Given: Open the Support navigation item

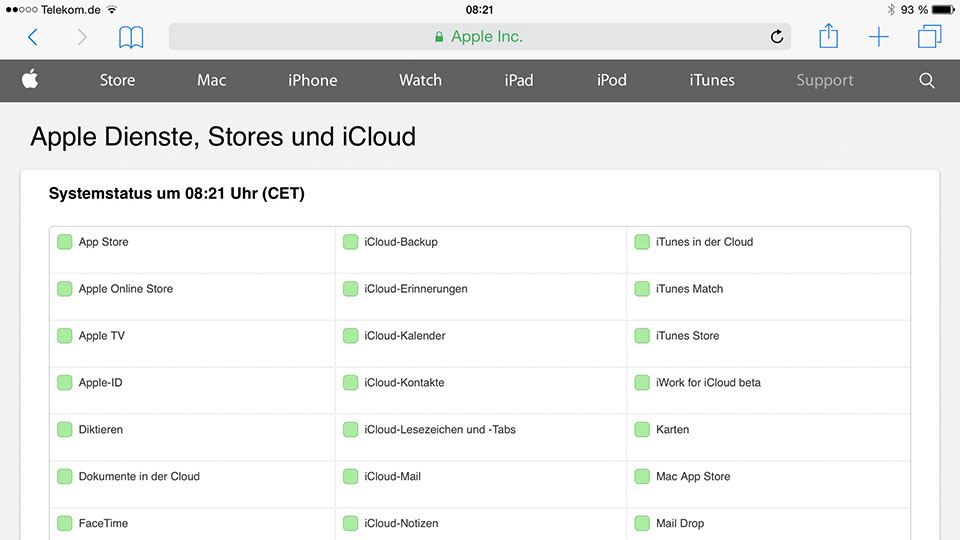Looking at the screenshot, I should 824,81.
